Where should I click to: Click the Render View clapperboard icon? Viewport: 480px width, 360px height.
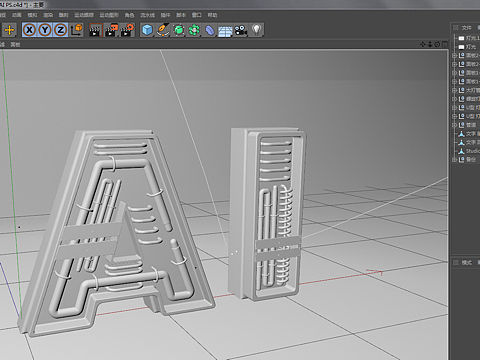(95, 30)
